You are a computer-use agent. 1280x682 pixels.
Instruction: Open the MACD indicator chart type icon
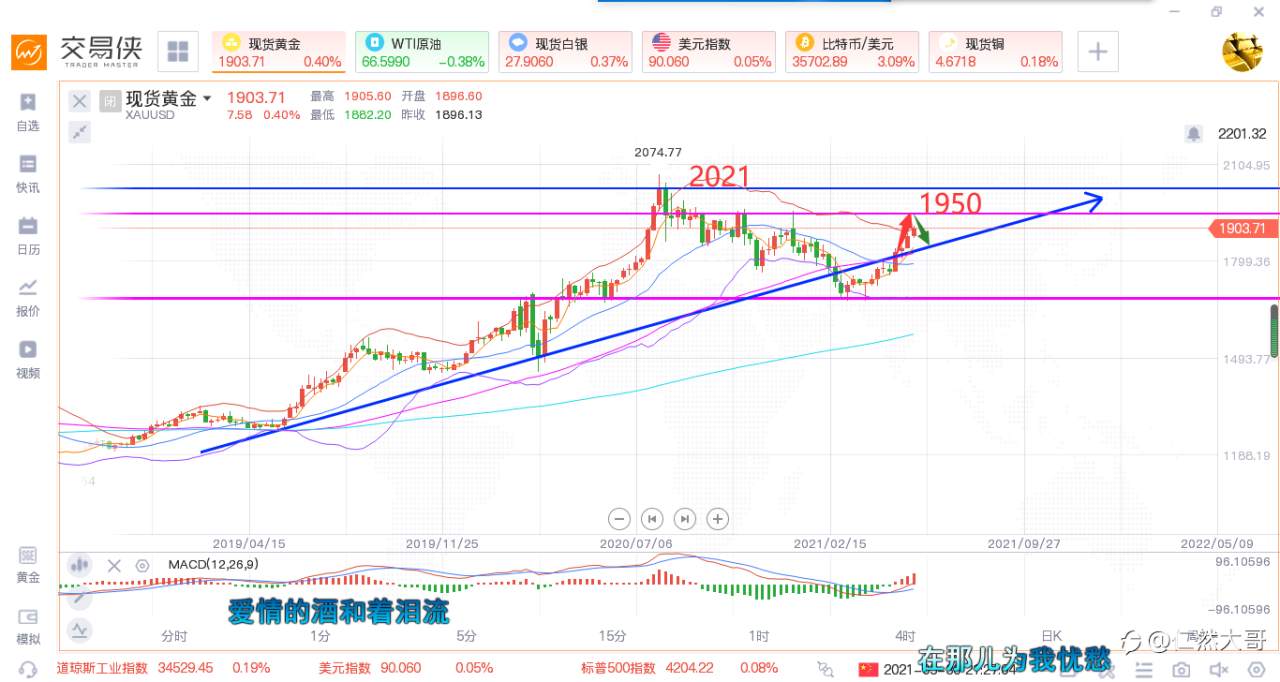[x=79, y=564]
